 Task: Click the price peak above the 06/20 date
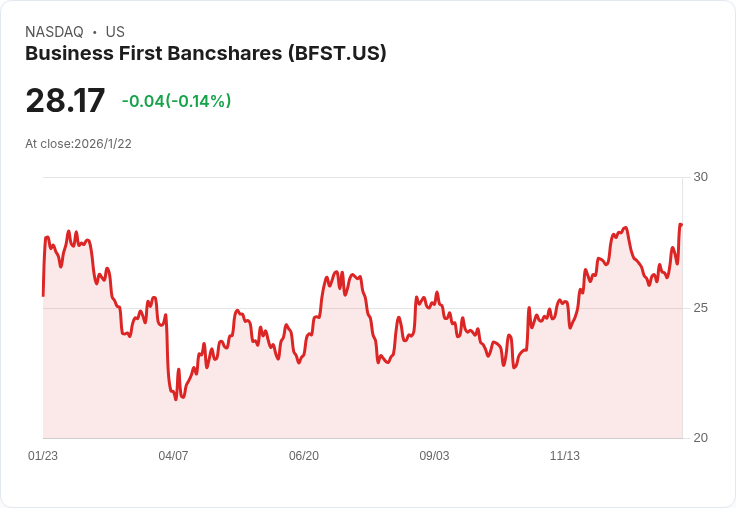(336, 271)
